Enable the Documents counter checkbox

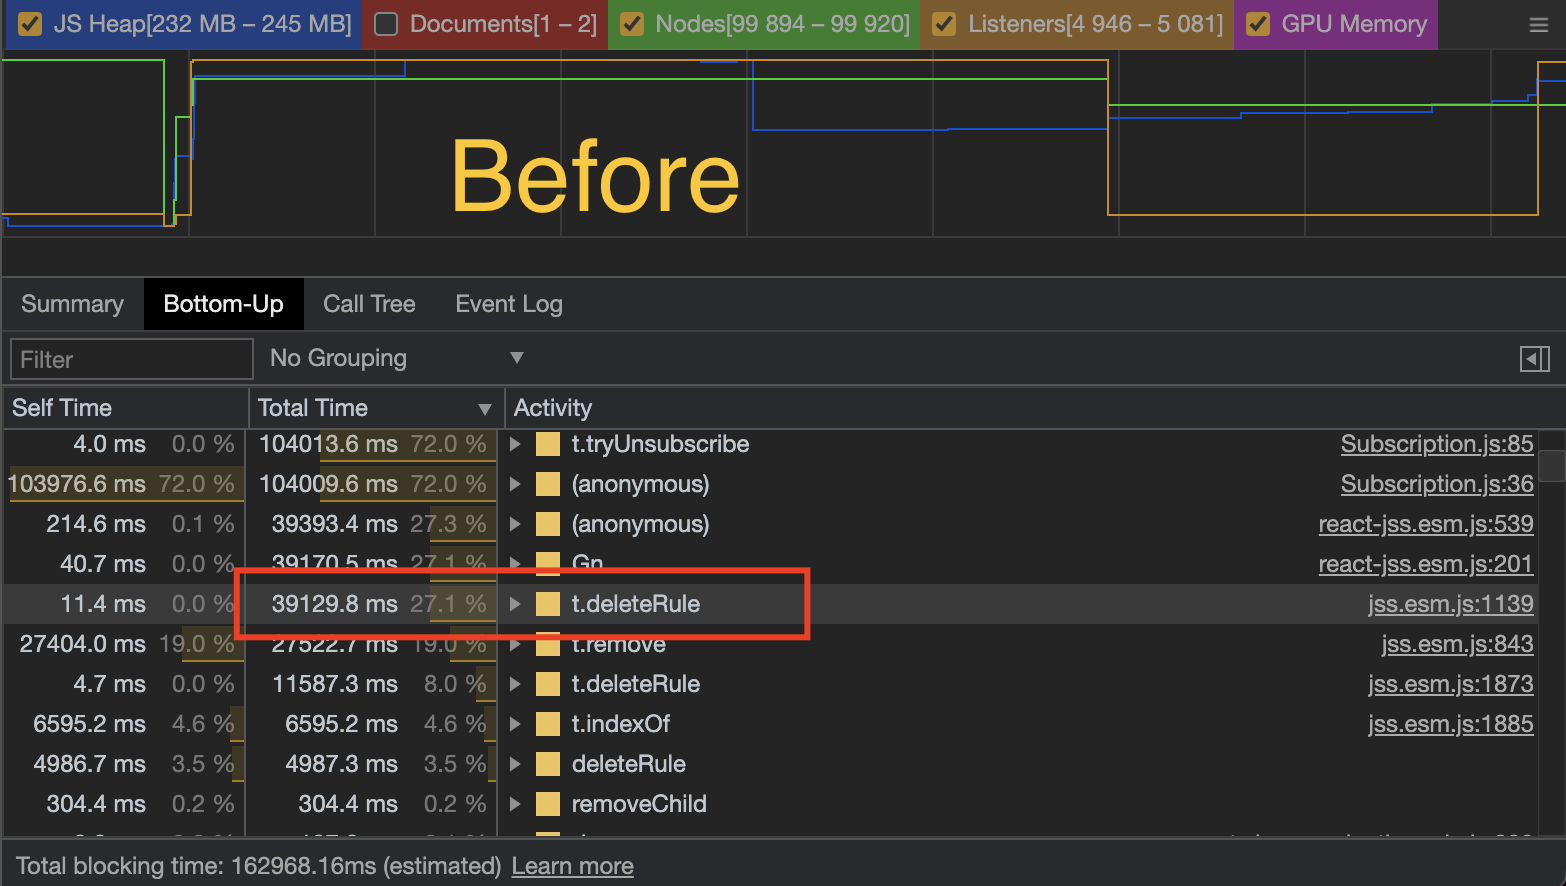(x=385, y=24)
